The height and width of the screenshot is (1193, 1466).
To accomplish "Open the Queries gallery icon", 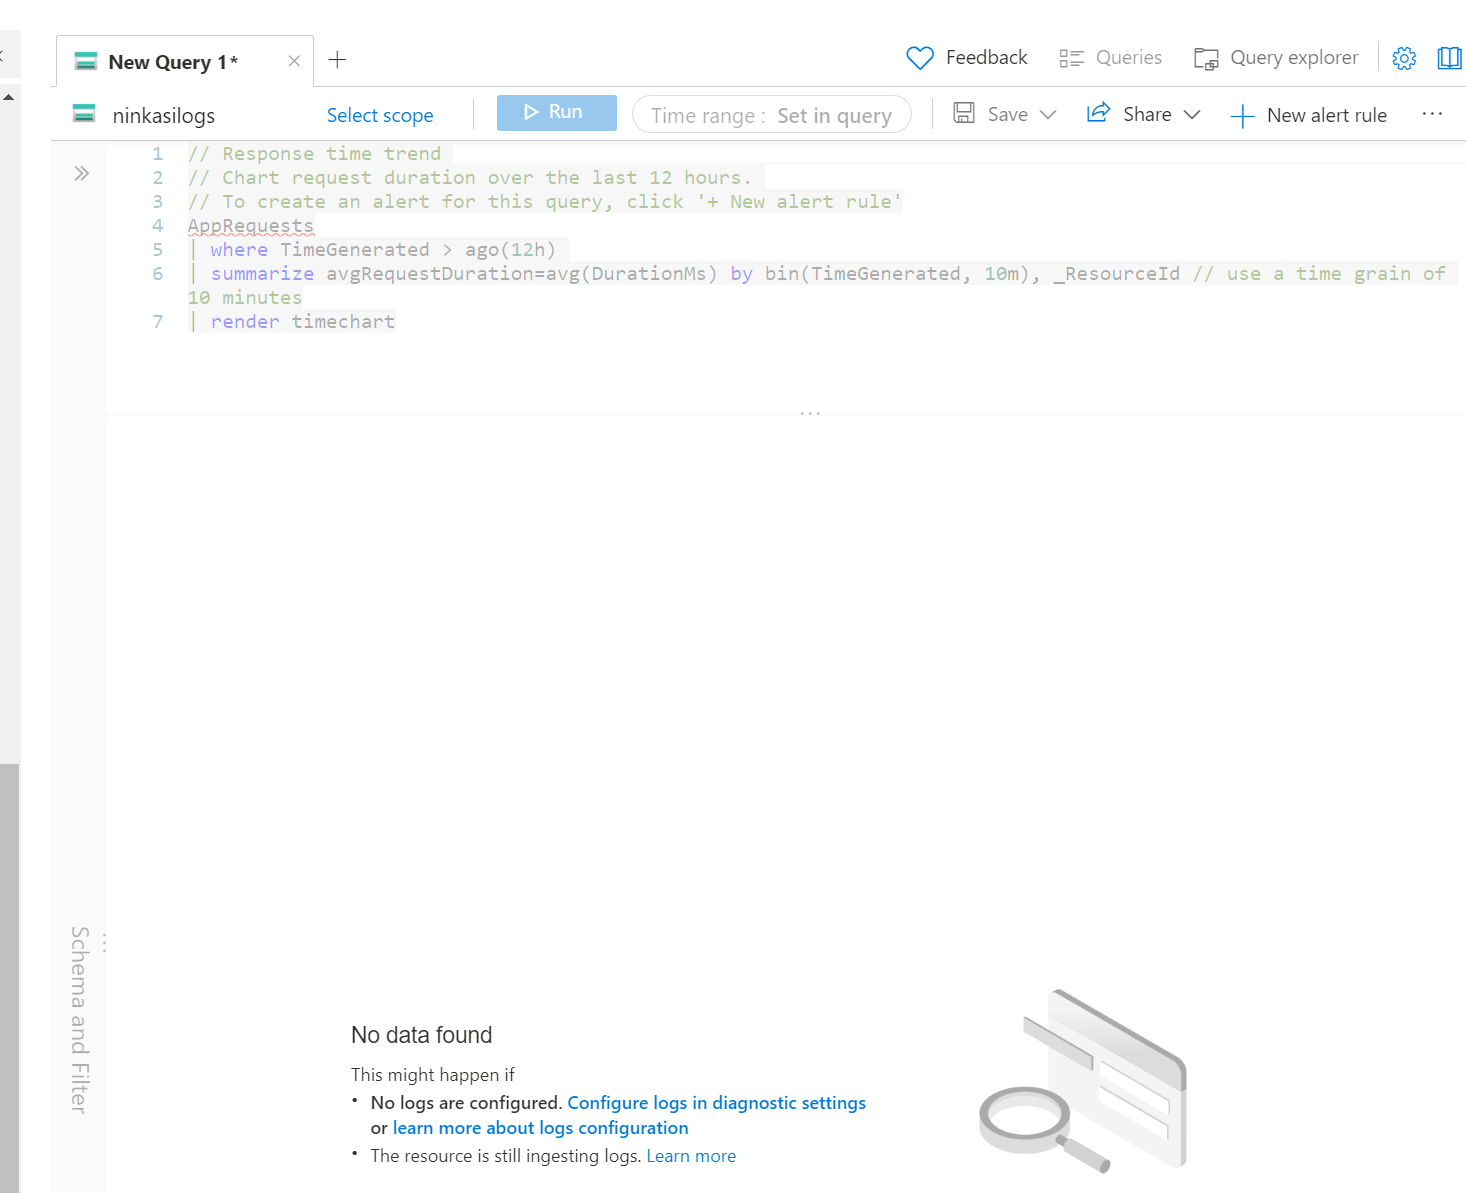I will (x=1070, y=57).
